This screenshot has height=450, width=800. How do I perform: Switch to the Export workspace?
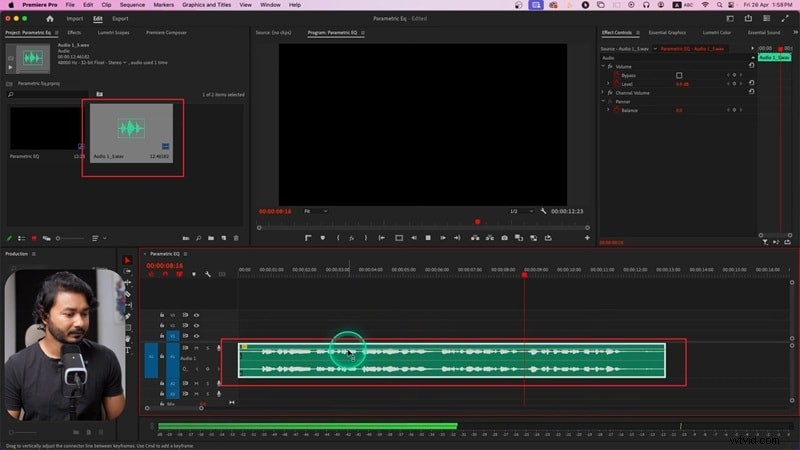(x=120, y=18)
